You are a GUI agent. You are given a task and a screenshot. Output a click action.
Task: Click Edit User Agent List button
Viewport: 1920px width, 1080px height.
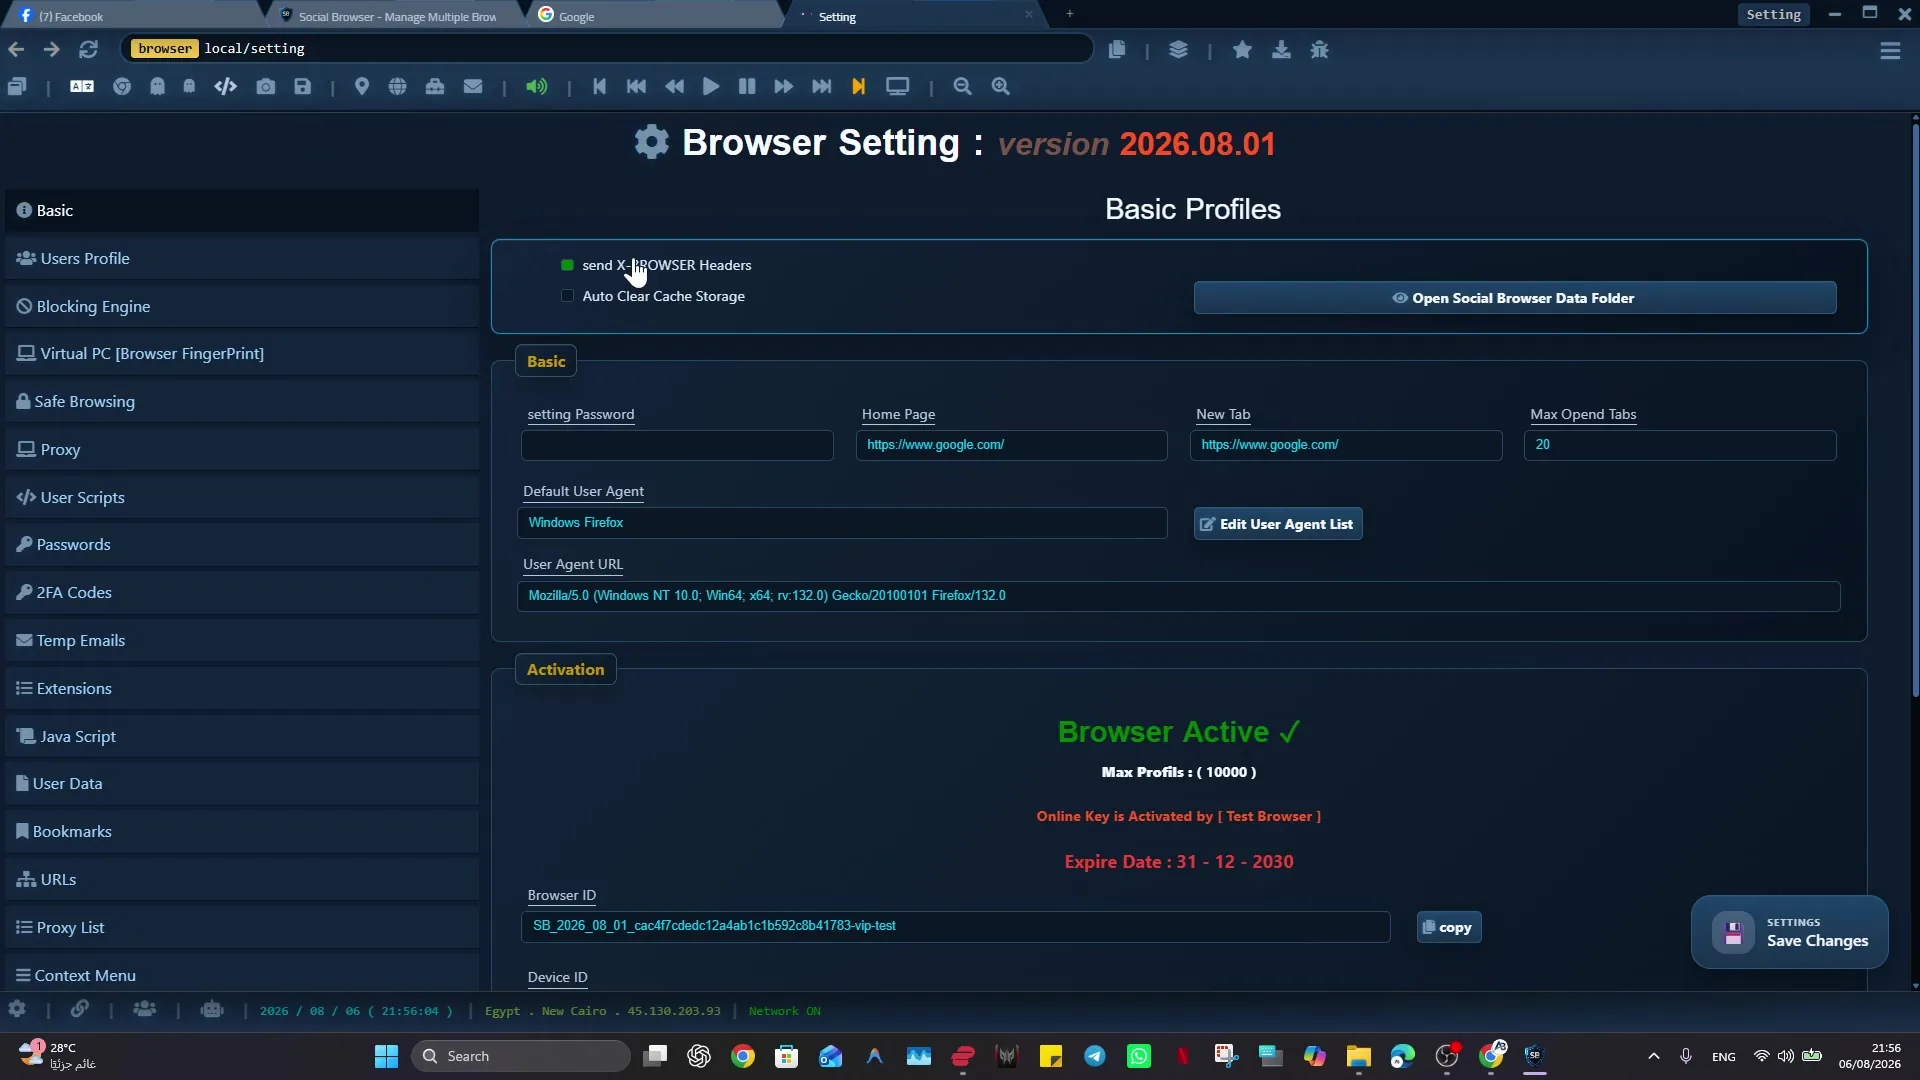click(1277, 524)
